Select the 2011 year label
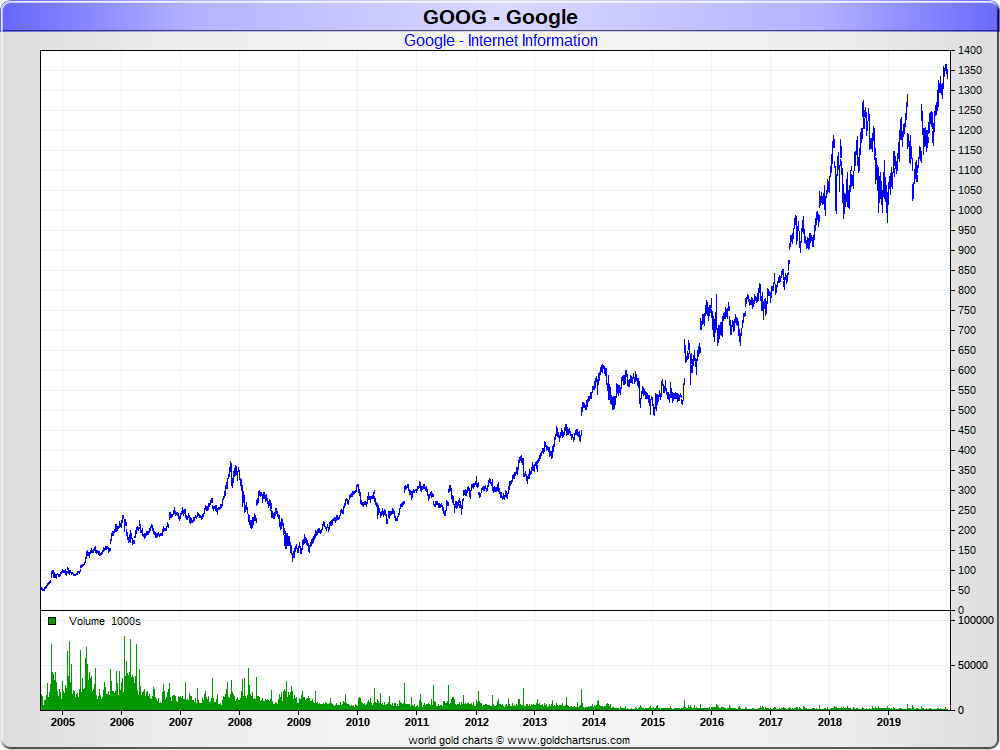Viewport: 1000px width, 750px height. [x=416, y=722]
